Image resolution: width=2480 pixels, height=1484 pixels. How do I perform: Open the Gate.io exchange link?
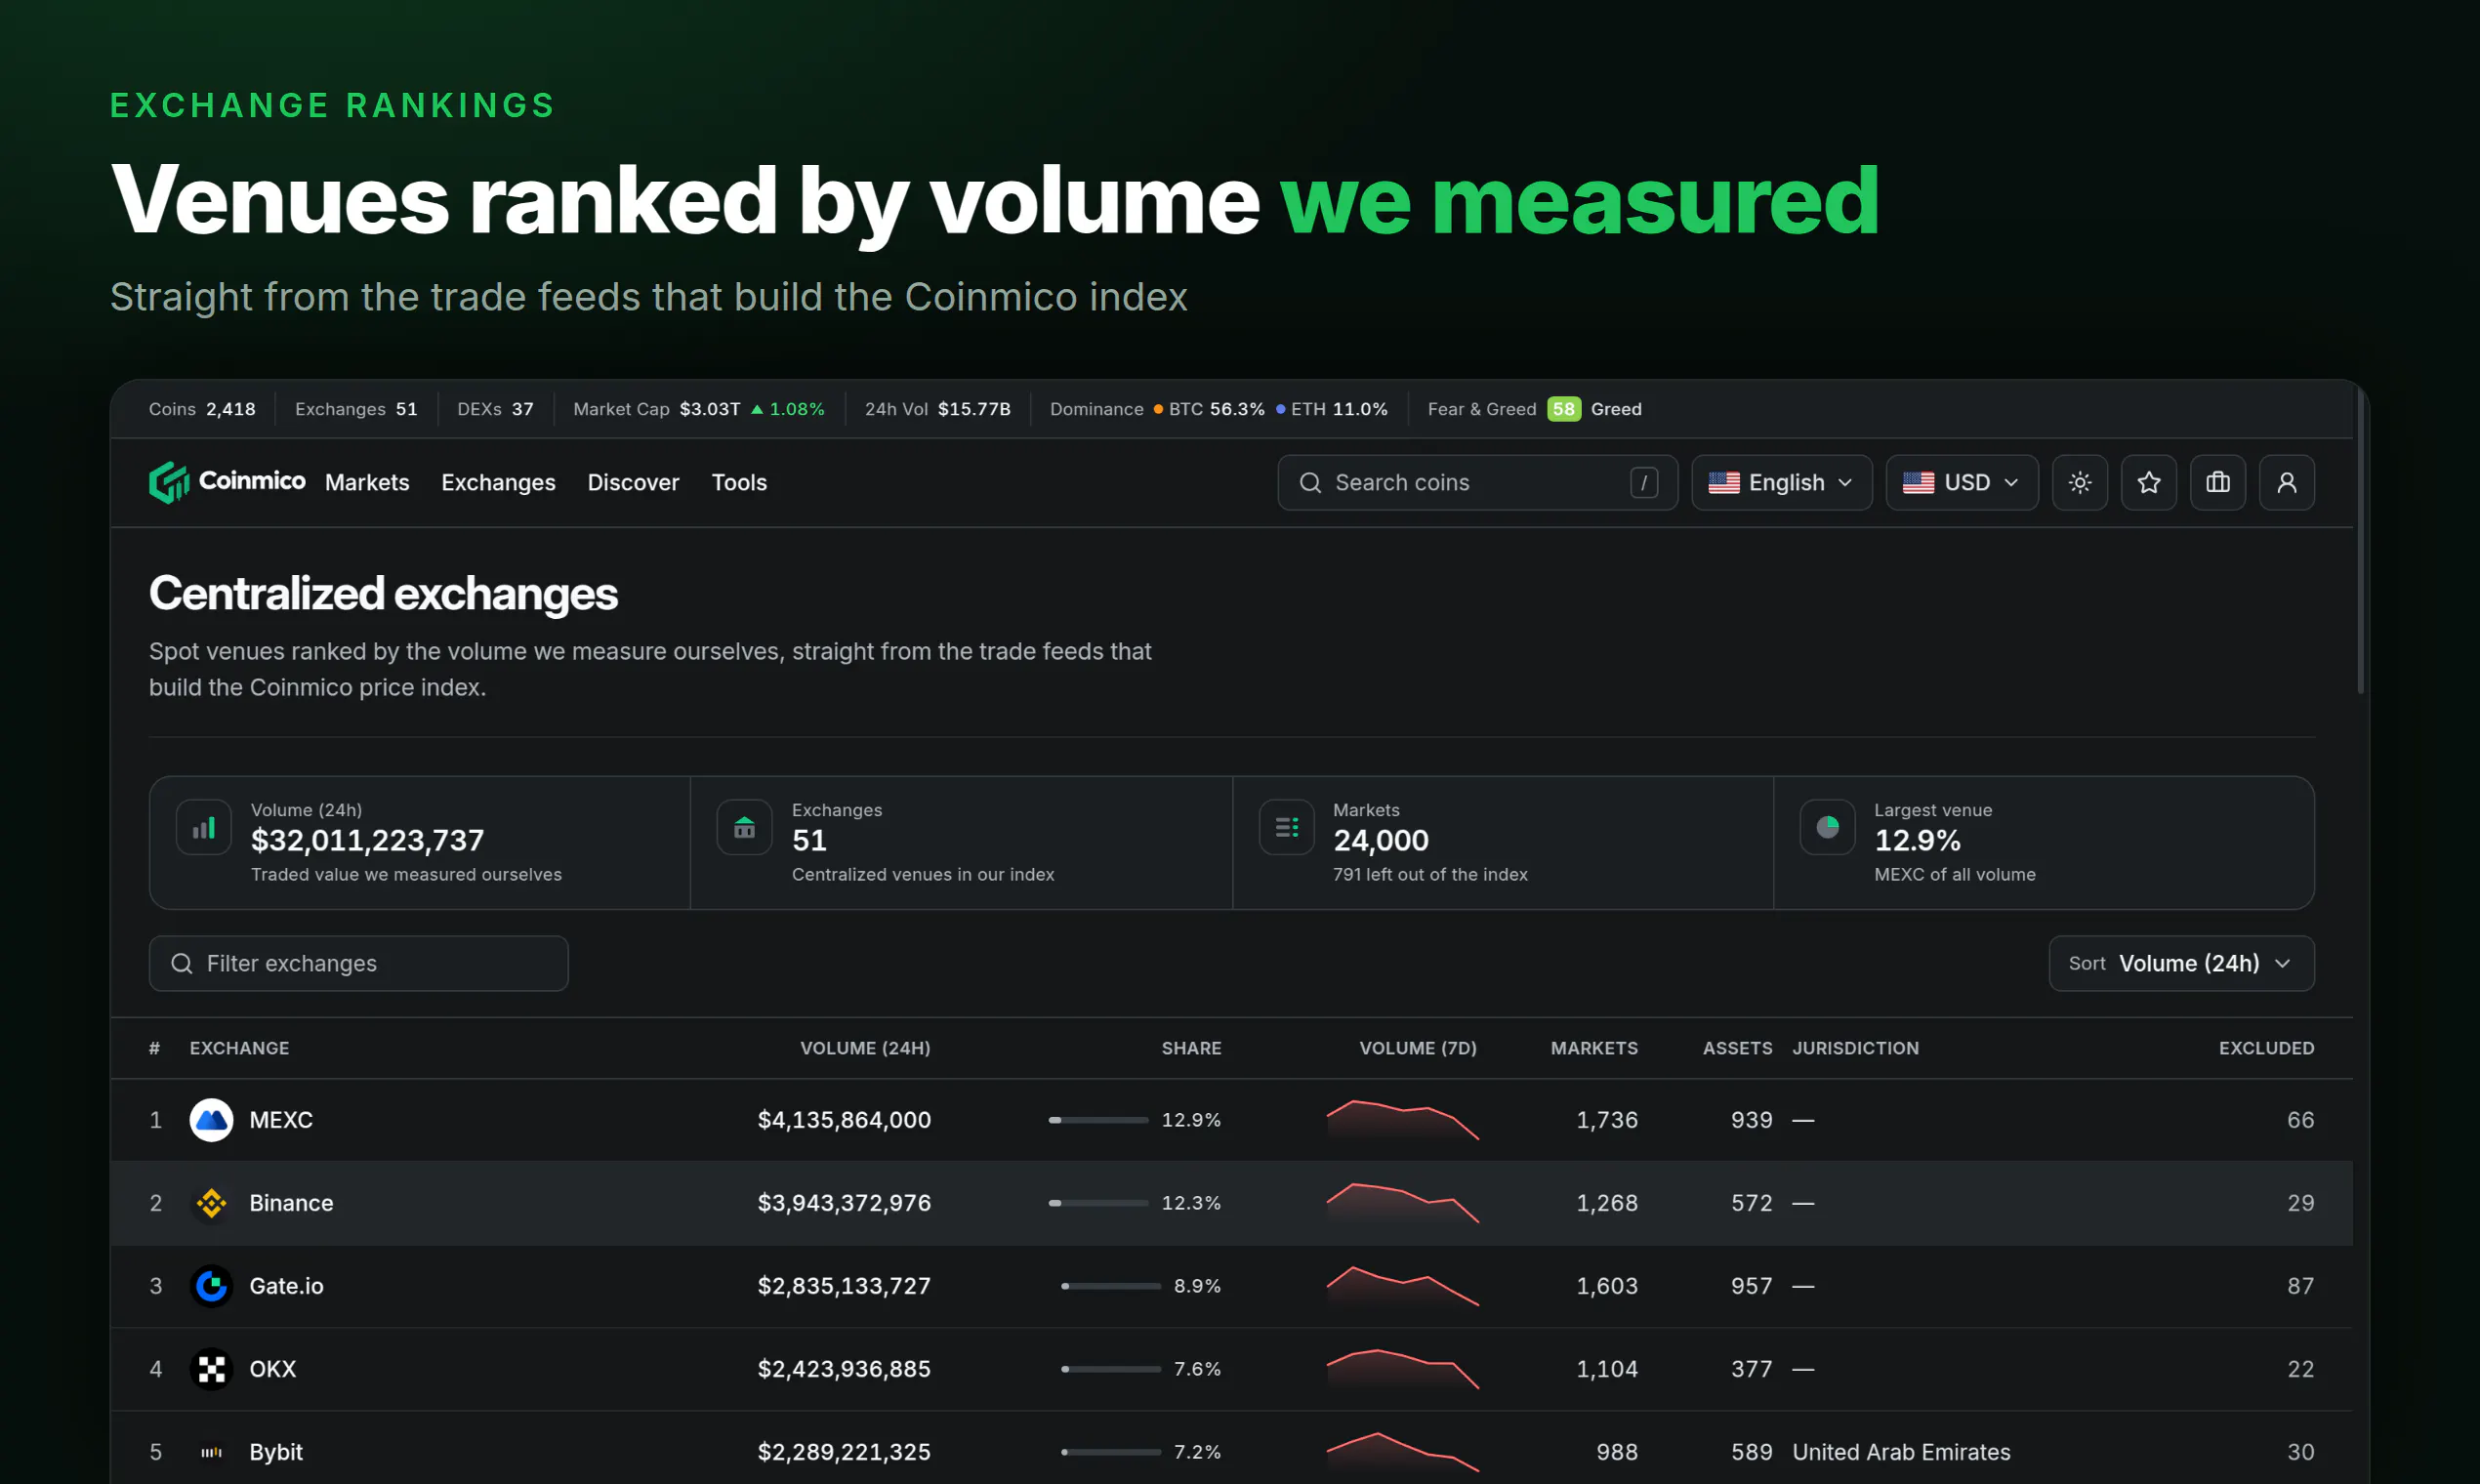pyautogui.click(x=286, y=1286)
